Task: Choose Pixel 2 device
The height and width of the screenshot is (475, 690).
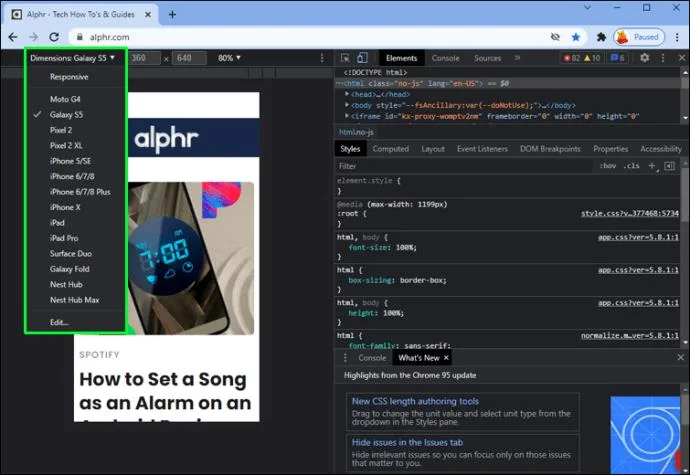Action: click(61, 130)
